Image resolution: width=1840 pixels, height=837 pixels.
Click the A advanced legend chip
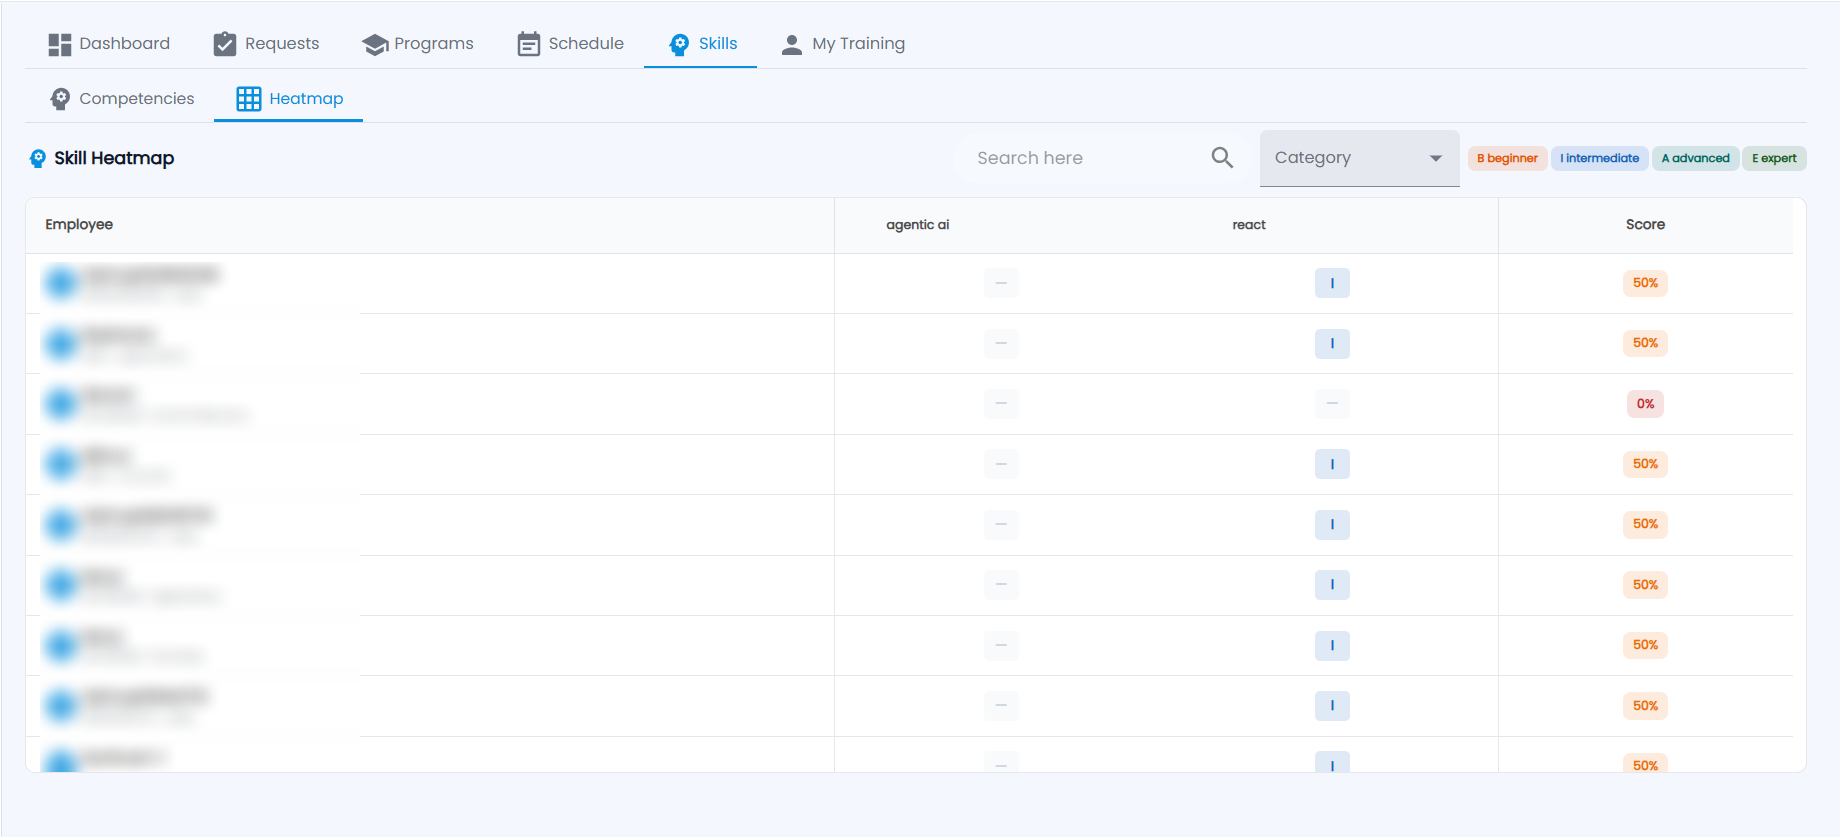coord(1696,158)
